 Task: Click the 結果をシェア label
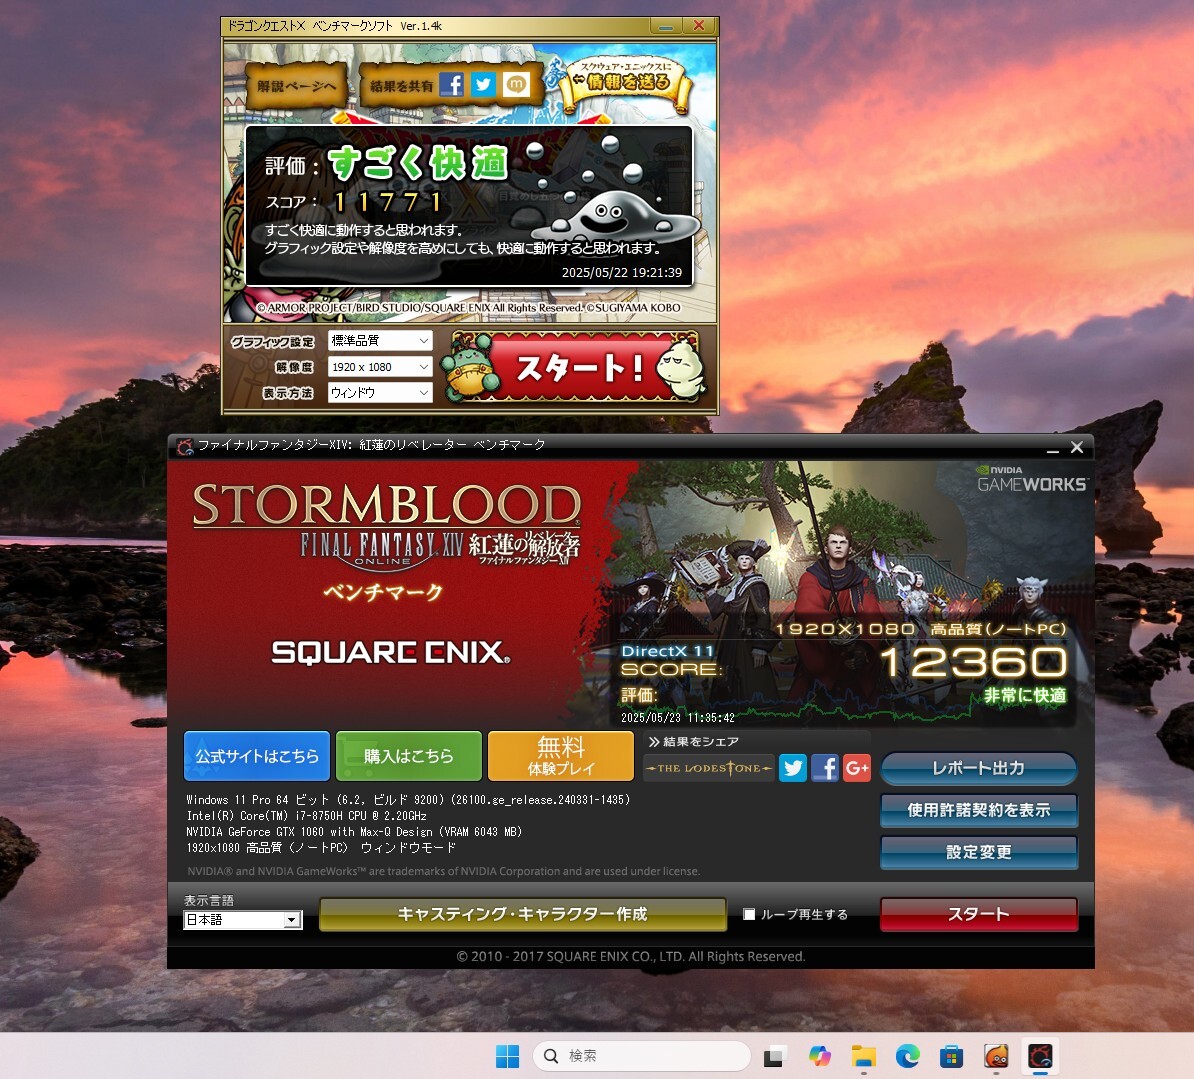[x=701, y=742]
